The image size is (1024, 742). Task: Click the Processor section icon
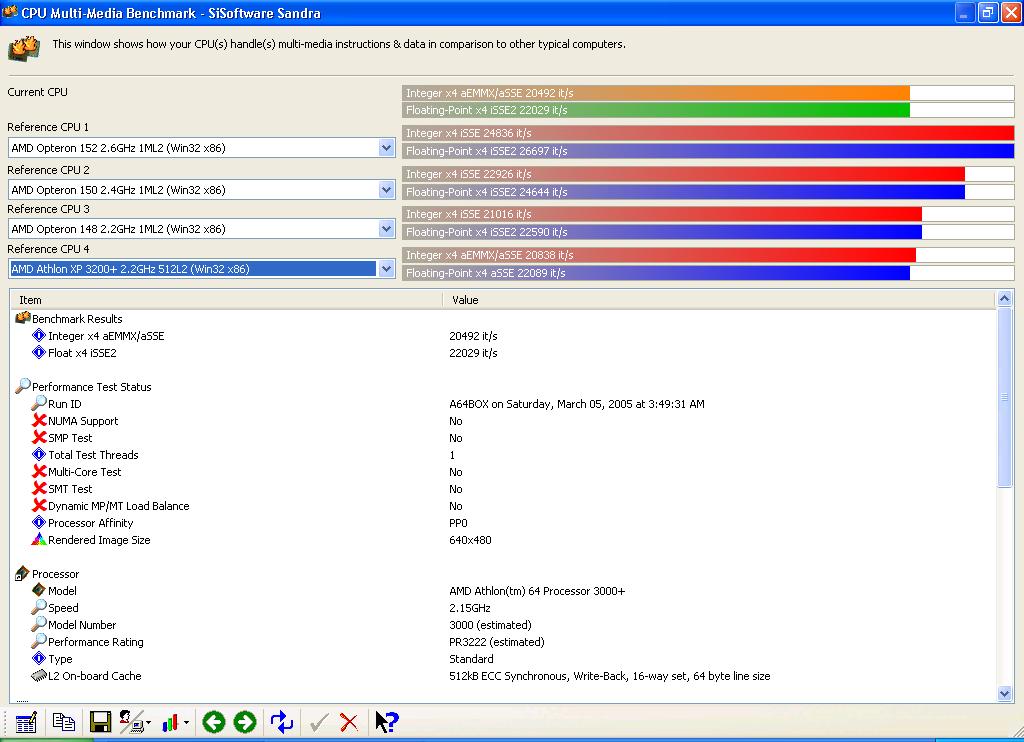tap(23, 573)
